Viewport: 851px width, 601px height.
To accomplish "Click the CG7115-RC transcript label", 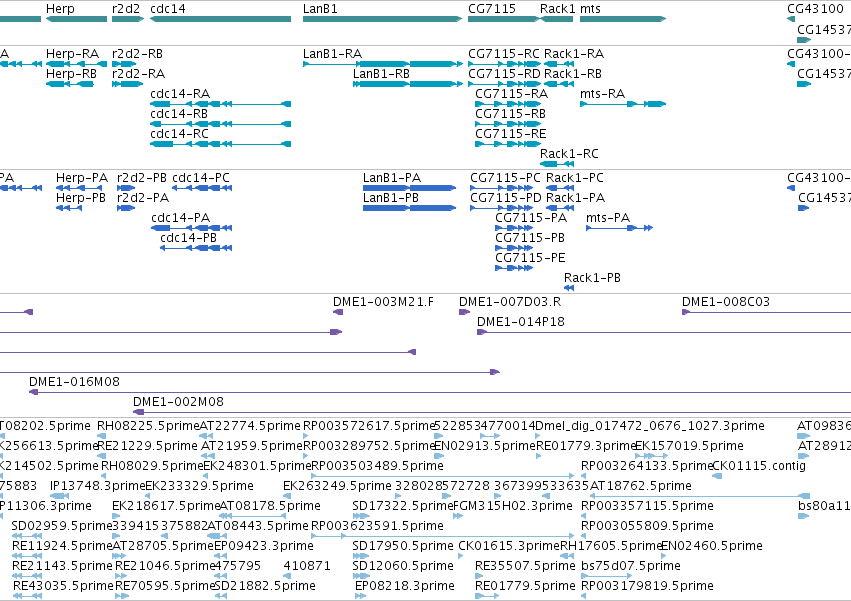I will click(x=504, y=54).
